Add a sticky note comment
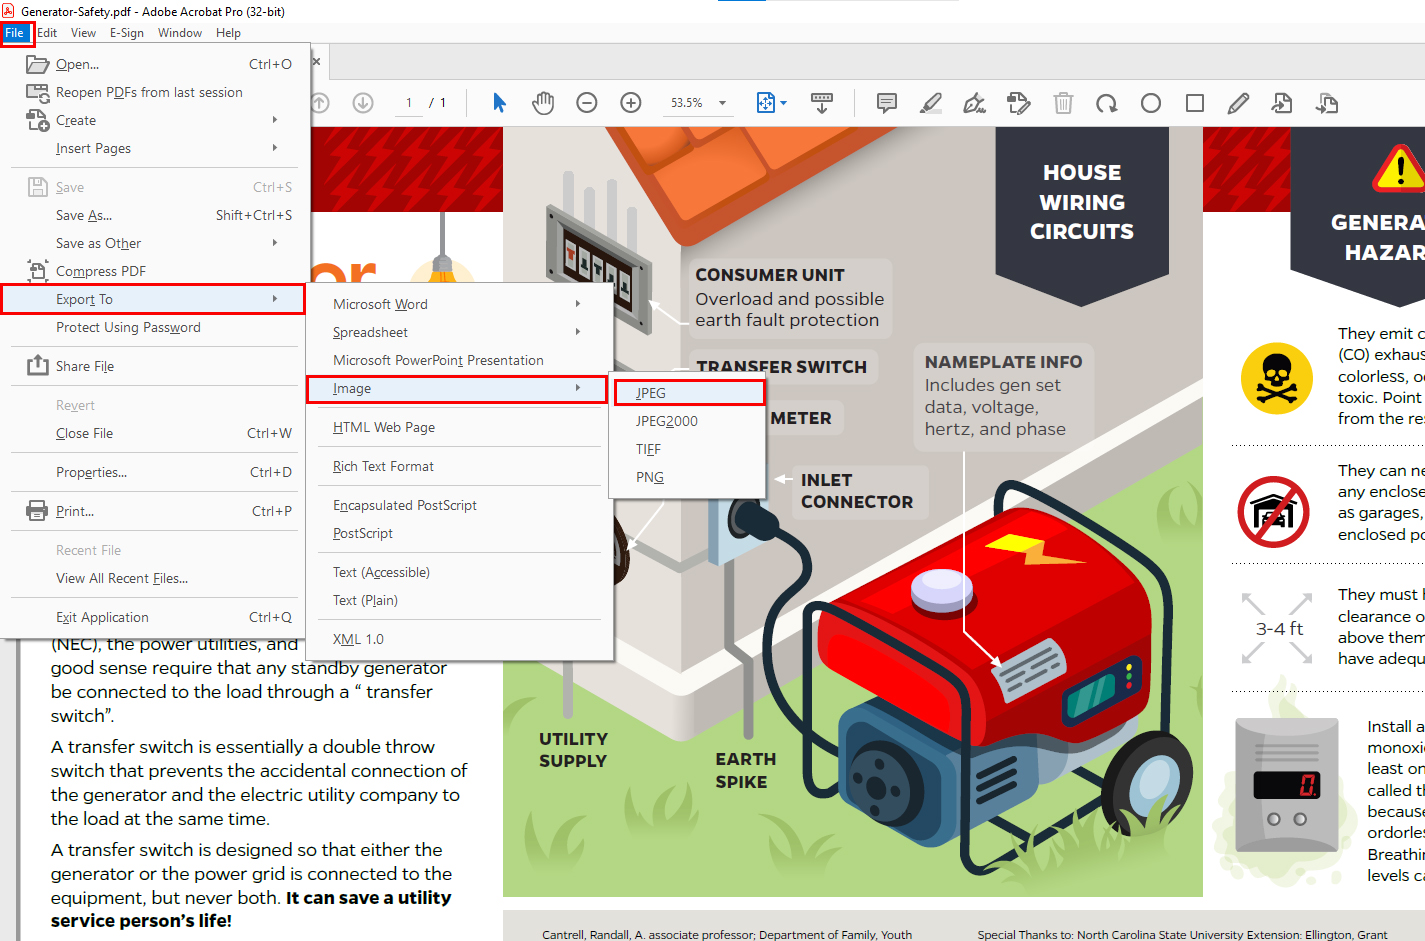The width and height of the screenshot is (1425, 941). coord(886,103)
